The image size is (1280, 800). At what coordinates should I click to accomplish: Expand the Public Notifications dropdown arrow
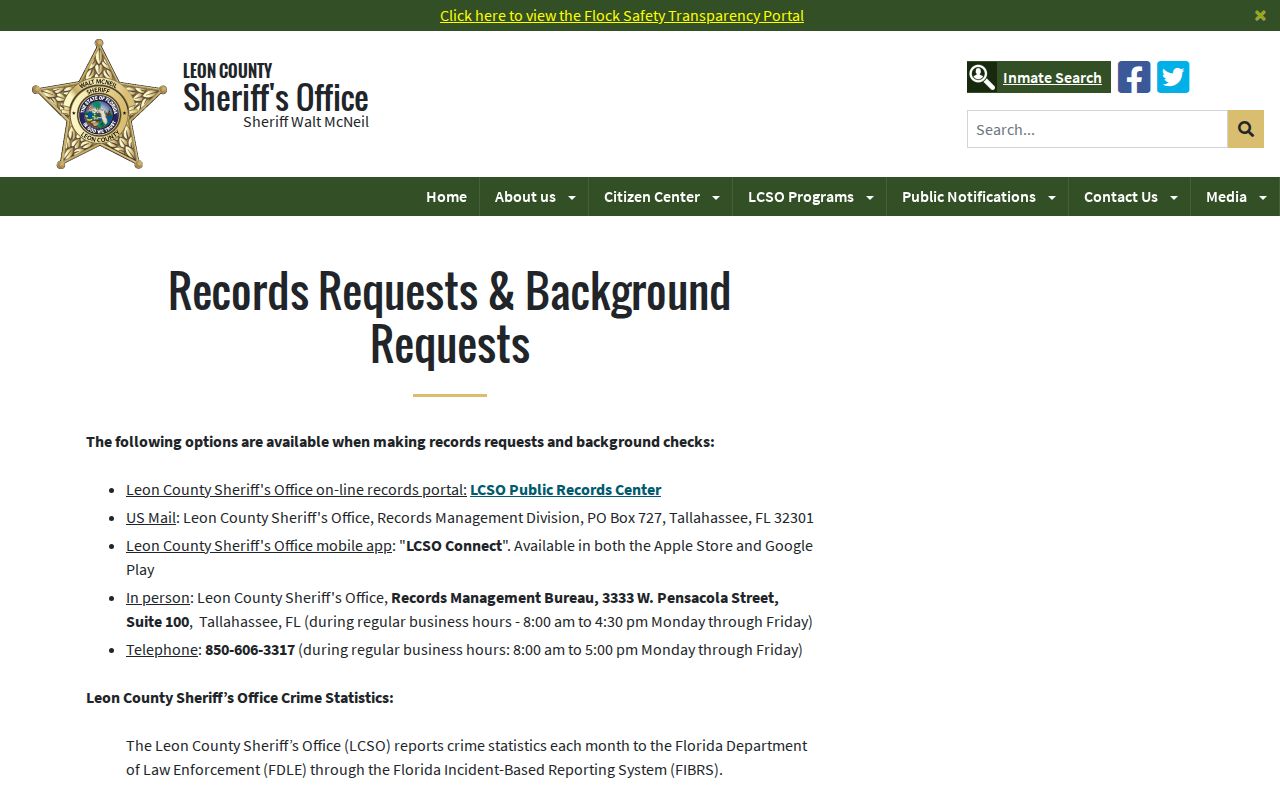tap(1052, 198)
